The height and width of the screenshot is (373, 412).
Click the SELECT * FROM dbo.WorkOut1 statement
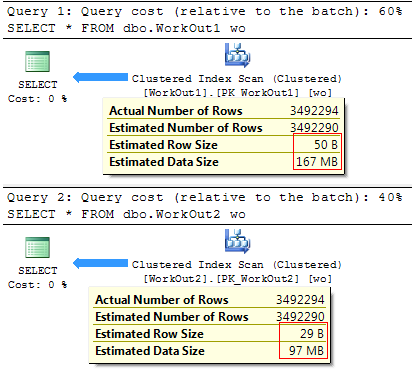[126, 28]
